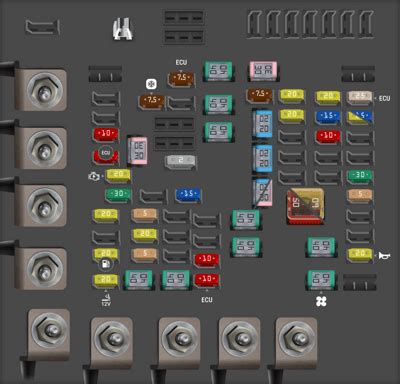
Task: Select the green 30 fuse on right column
Action: (x=360, y=176)
